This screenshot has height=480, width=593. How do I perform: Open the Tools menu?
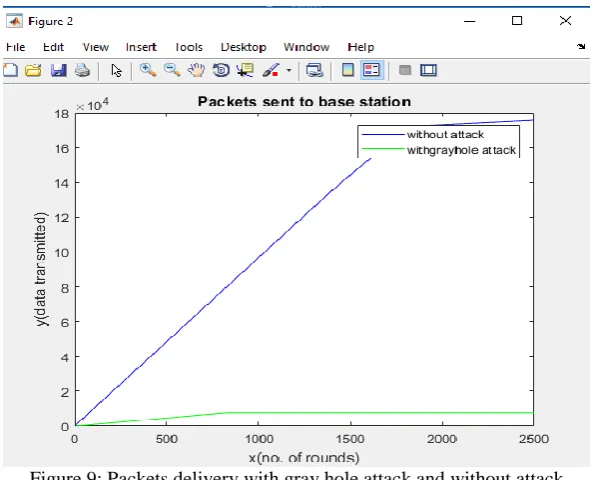(x=189, y=47)
